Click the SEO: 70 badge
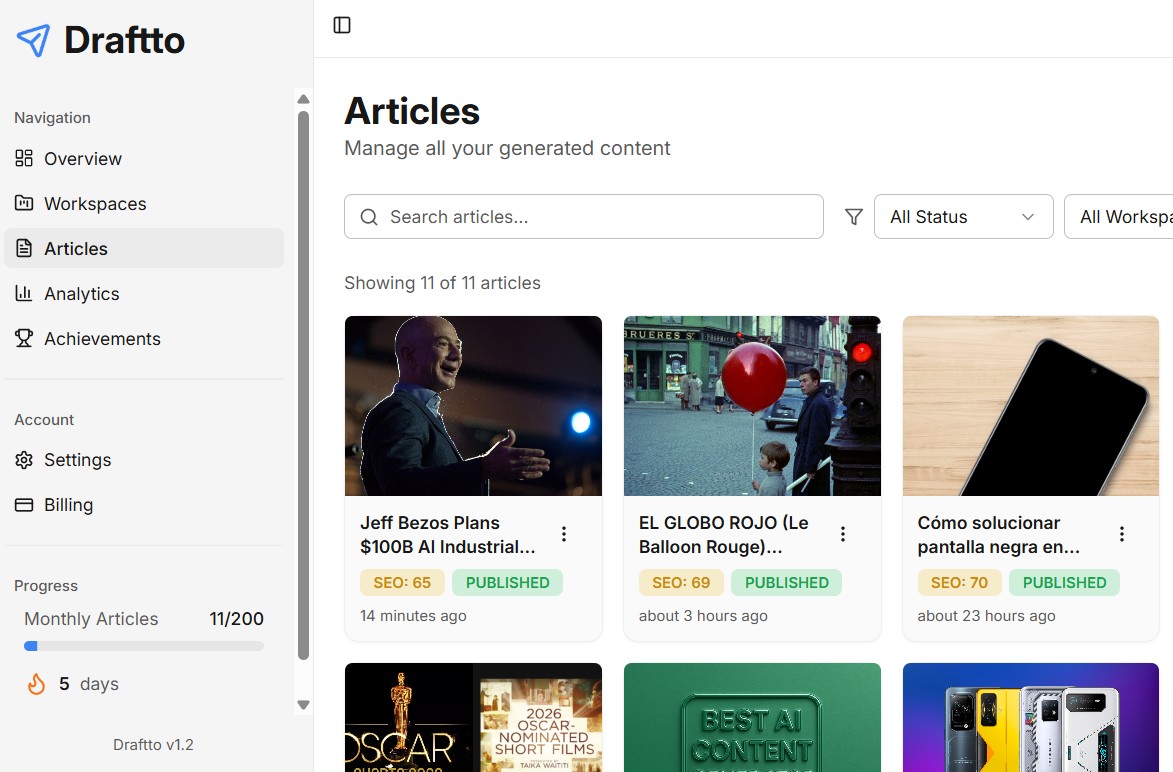 click(960, 583)
